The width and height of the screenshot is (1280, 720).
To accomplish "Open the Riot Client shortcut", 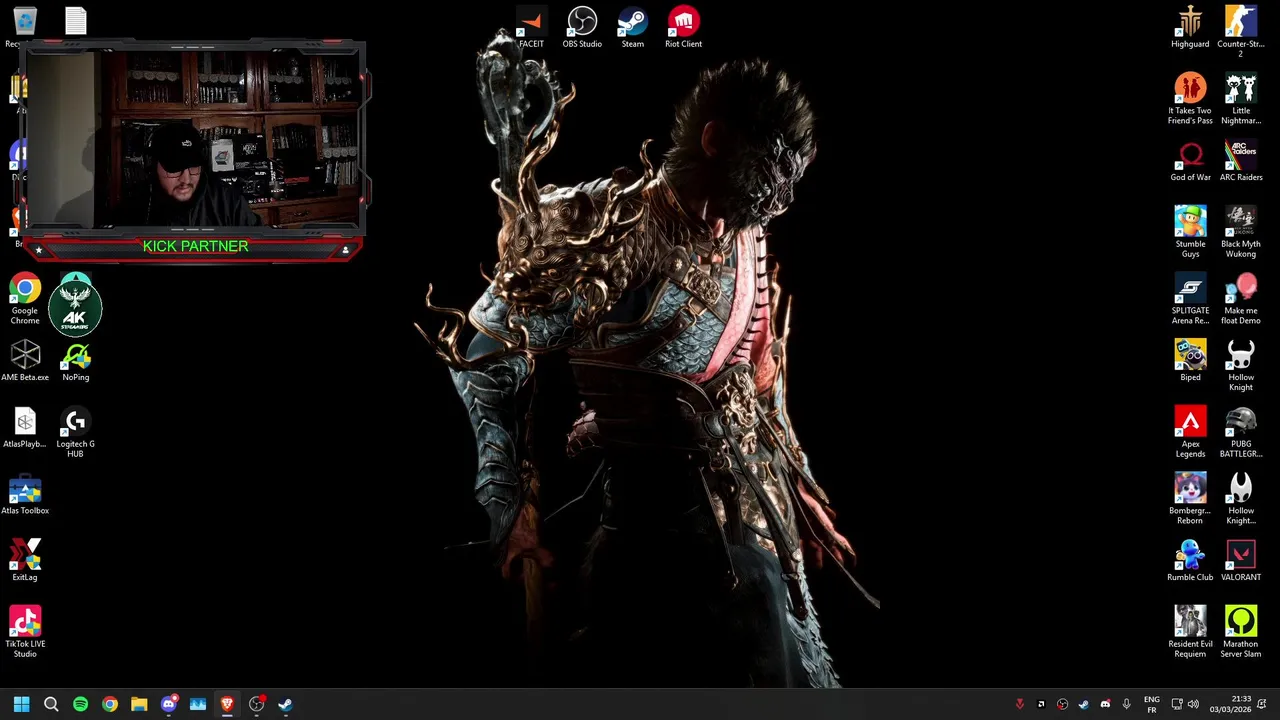I will coord(683,27).
